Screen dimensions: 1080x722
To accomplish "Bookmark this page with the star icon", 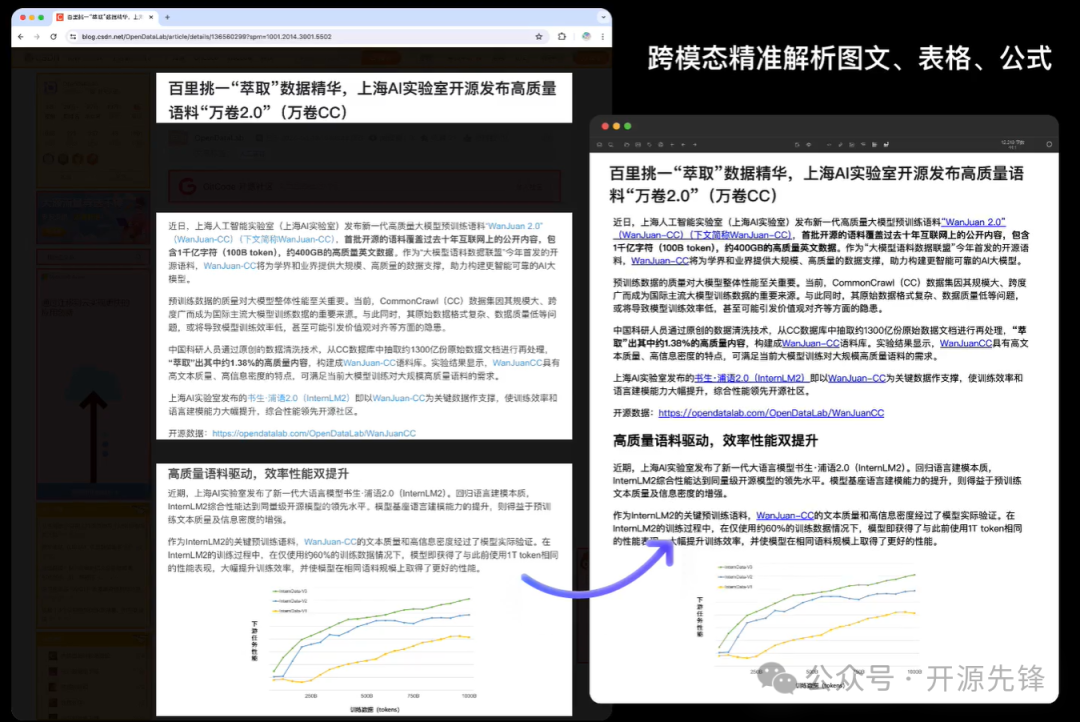I will click(x=539, y=37).
